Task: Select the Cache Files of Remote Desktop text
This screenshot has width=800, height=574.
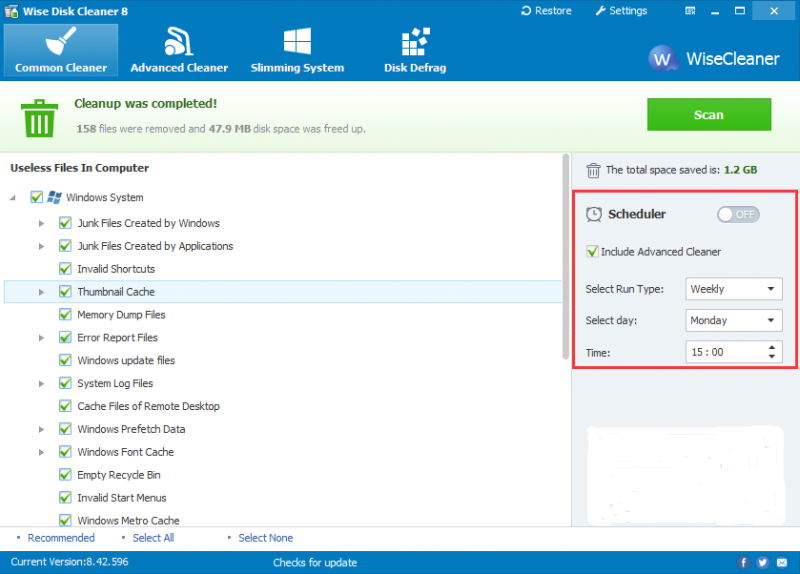Action: pos(148,406)
